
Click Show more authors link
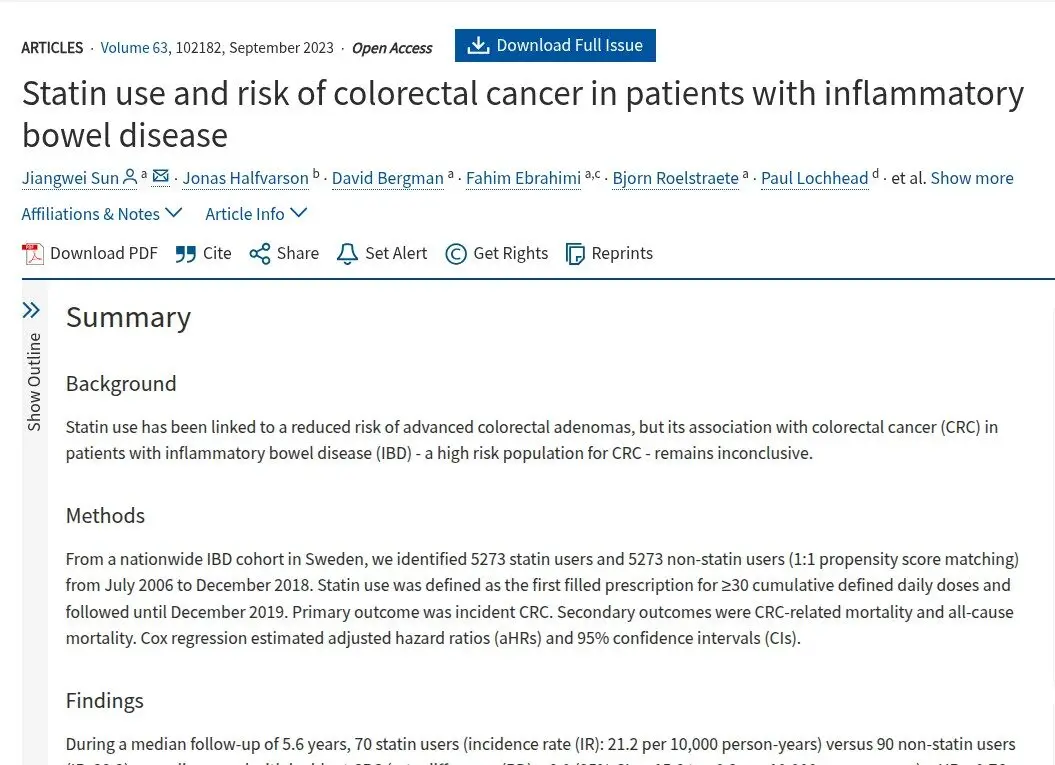(x=972, y=178)
